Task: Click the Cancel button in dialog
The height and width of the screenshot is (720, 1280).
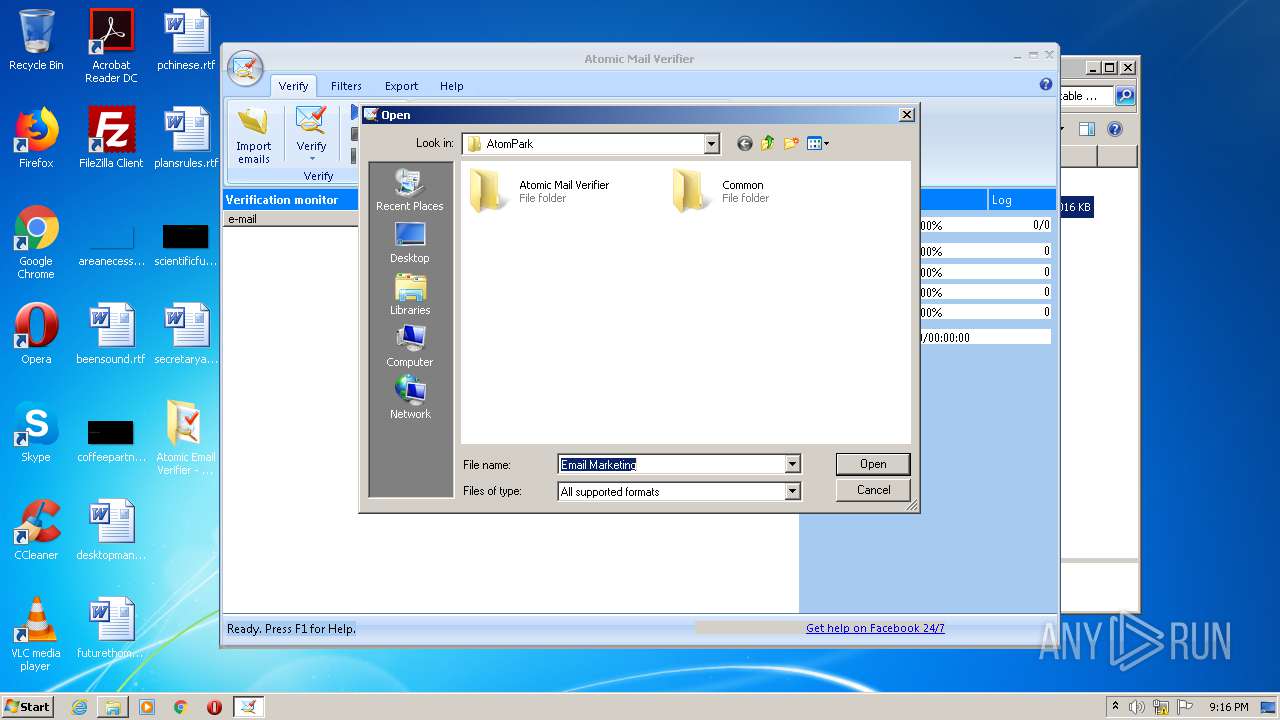Action: click(873, 490)
